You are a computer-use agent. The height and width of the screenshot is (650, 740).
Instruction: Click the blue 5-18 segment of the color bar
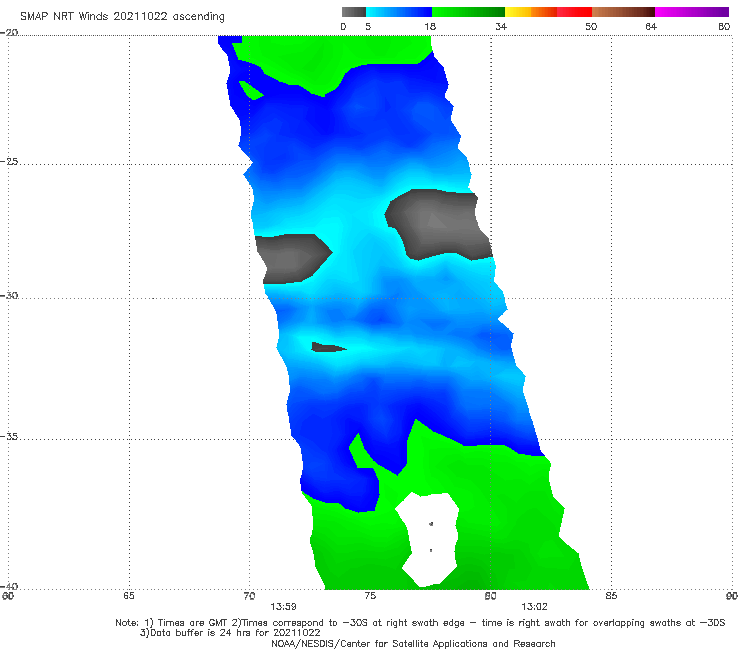click(x=399, y=12)
